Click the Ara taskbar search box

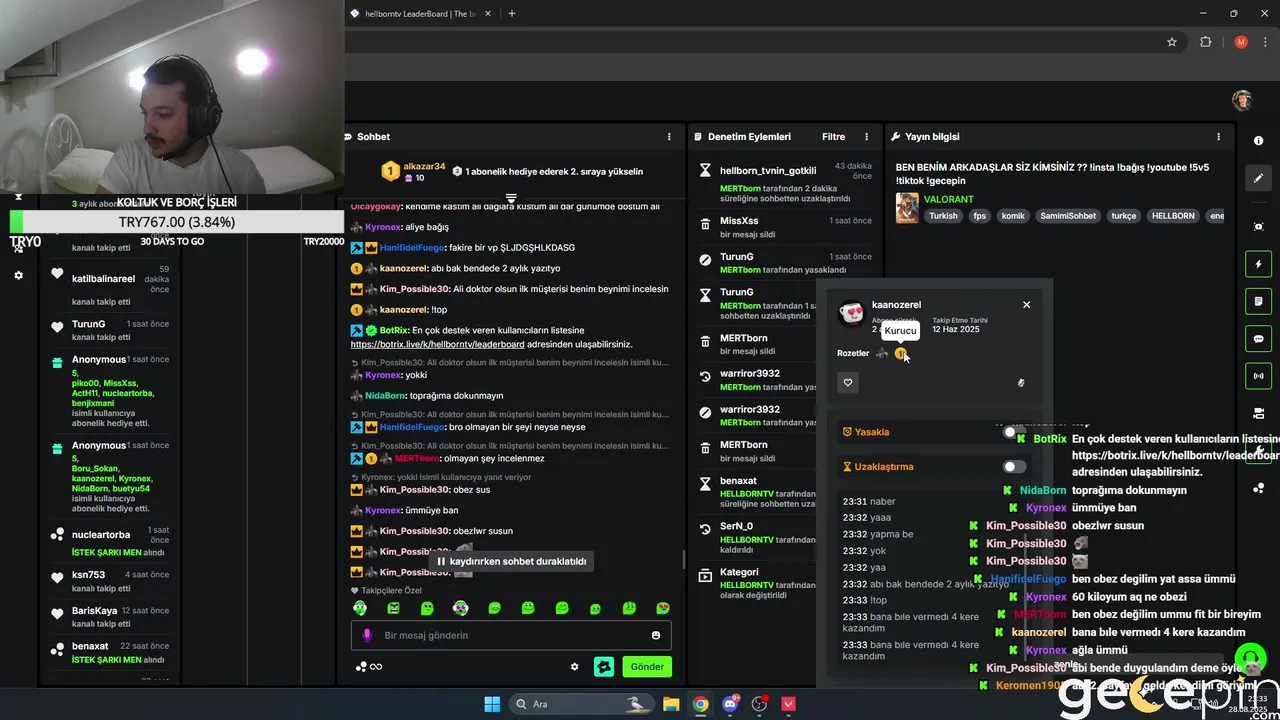point(582,704)
